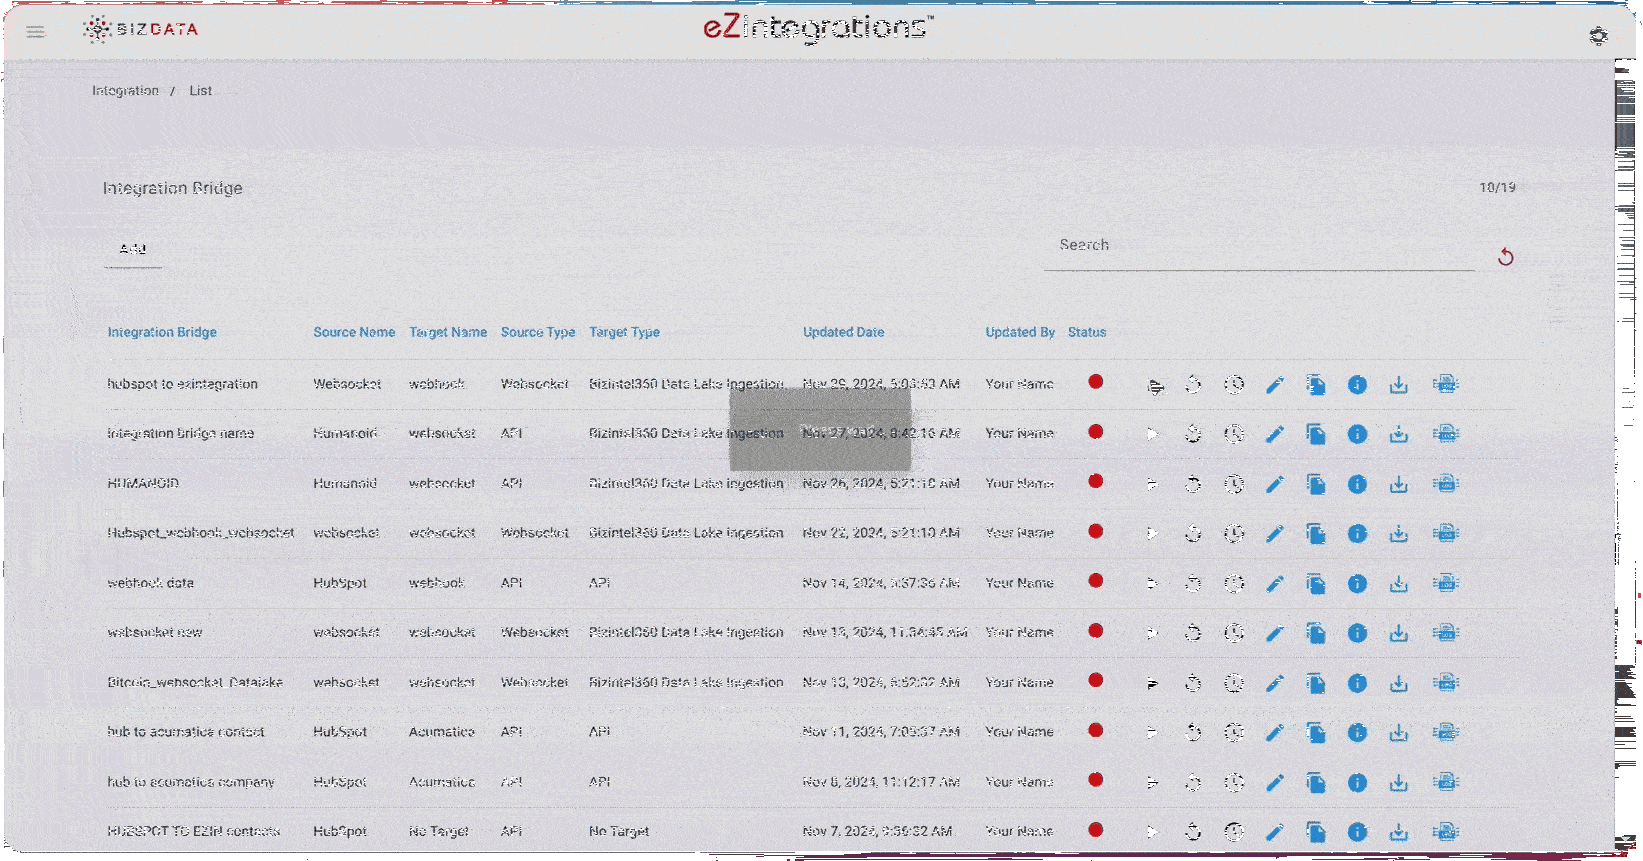View logs for Hubspot_webhook_websocket bridge
Image resolution: width=1643 pixels, height=861 pixels.
tap(1445, 534)
